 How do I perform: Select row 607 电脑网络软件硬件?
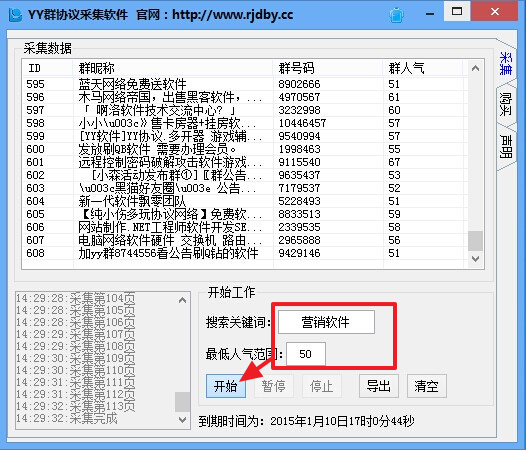coord(245,240)
